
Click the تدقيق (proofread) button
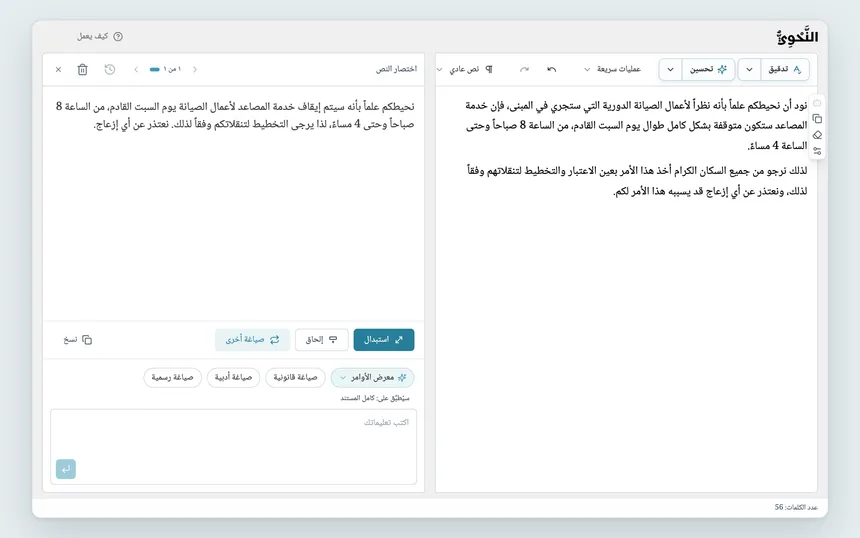(x=785, y=70)
